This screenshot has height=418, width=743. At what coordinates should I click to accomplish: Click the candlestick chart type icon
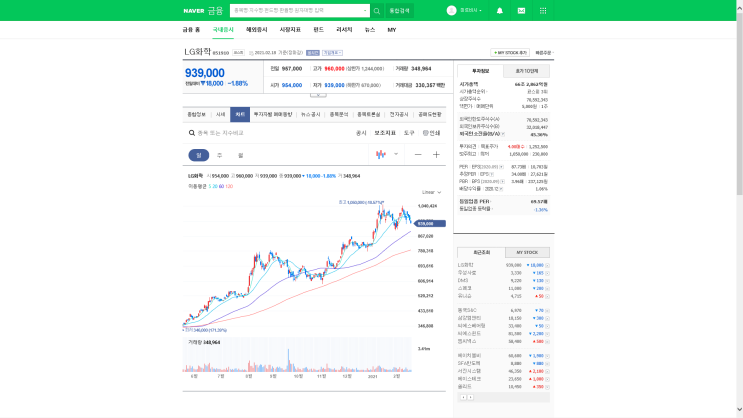(x=381, y=154)
